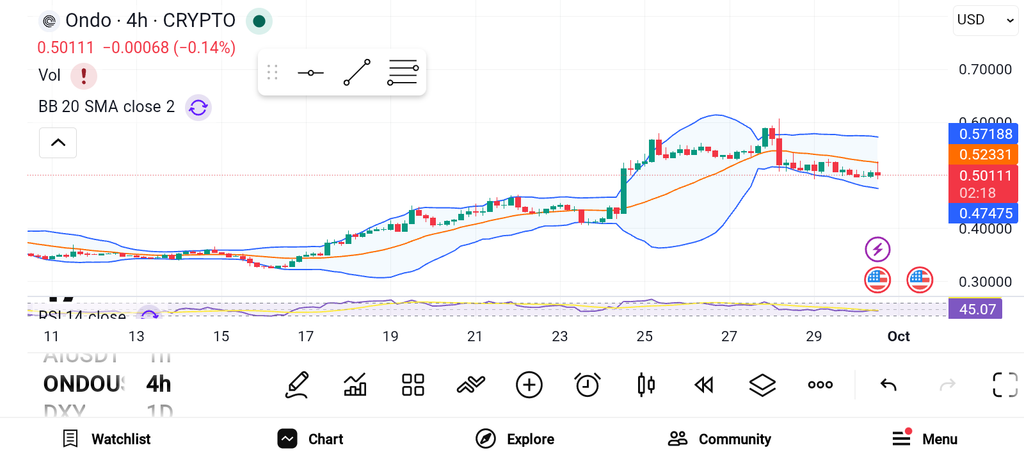Click the 17 date axis label
The width and height of the screenshot is (1024, 461).
[x=305, y=337]
